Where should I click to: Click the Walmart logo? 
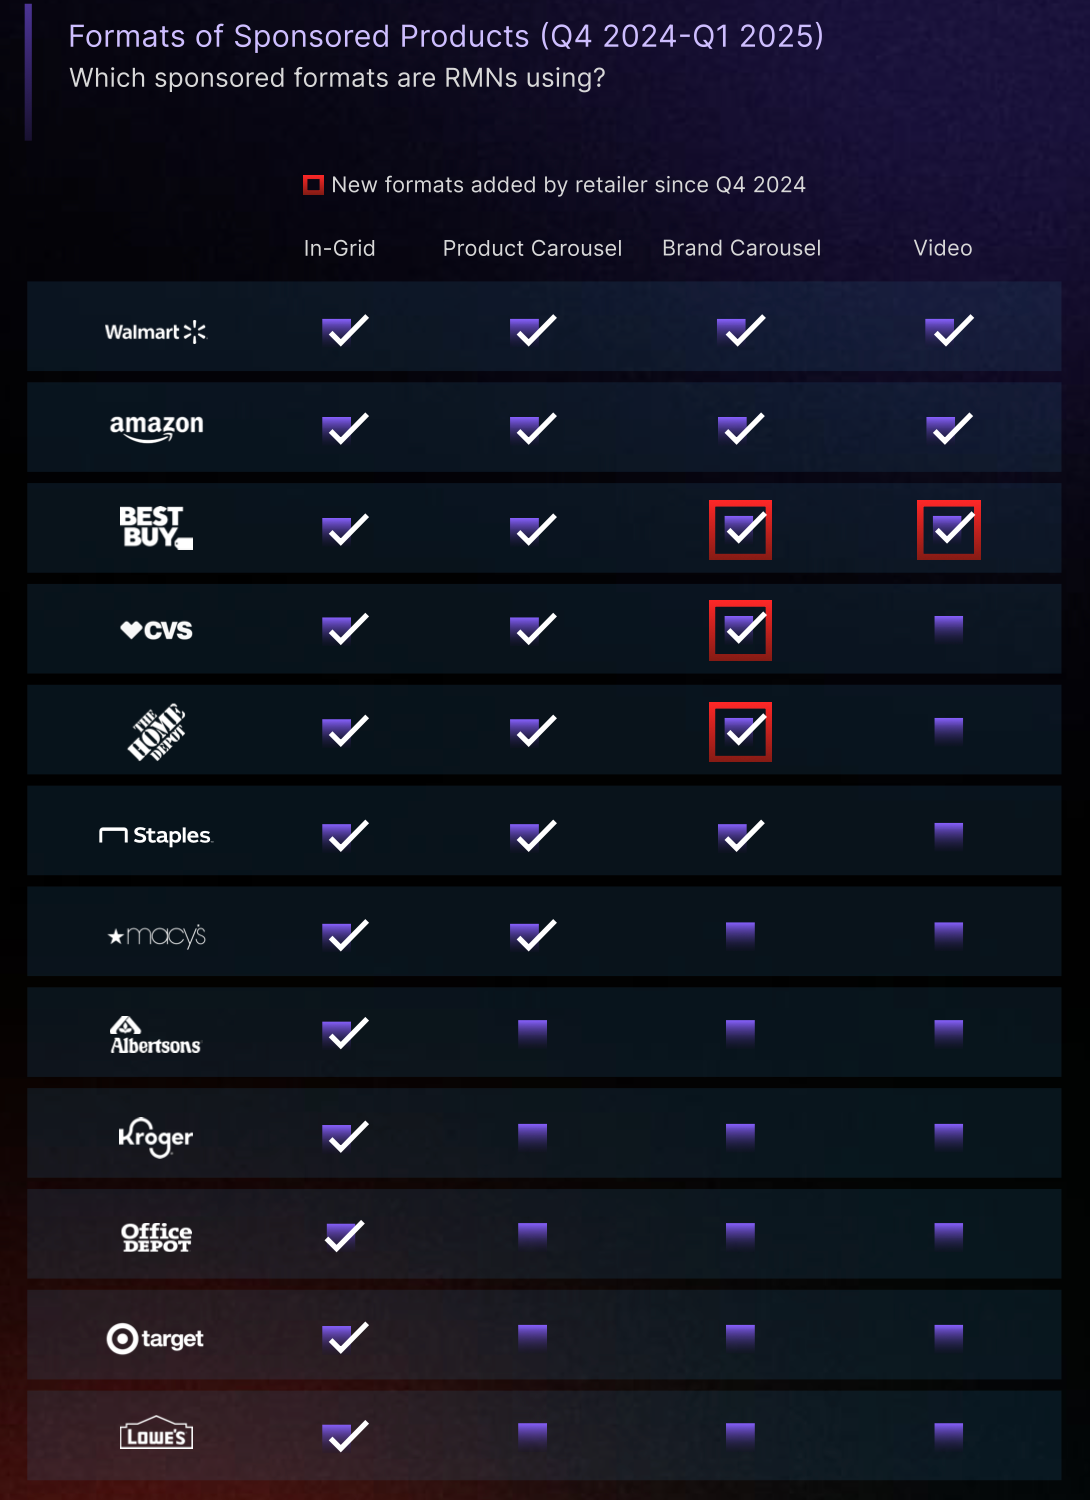tap(155, 331)
